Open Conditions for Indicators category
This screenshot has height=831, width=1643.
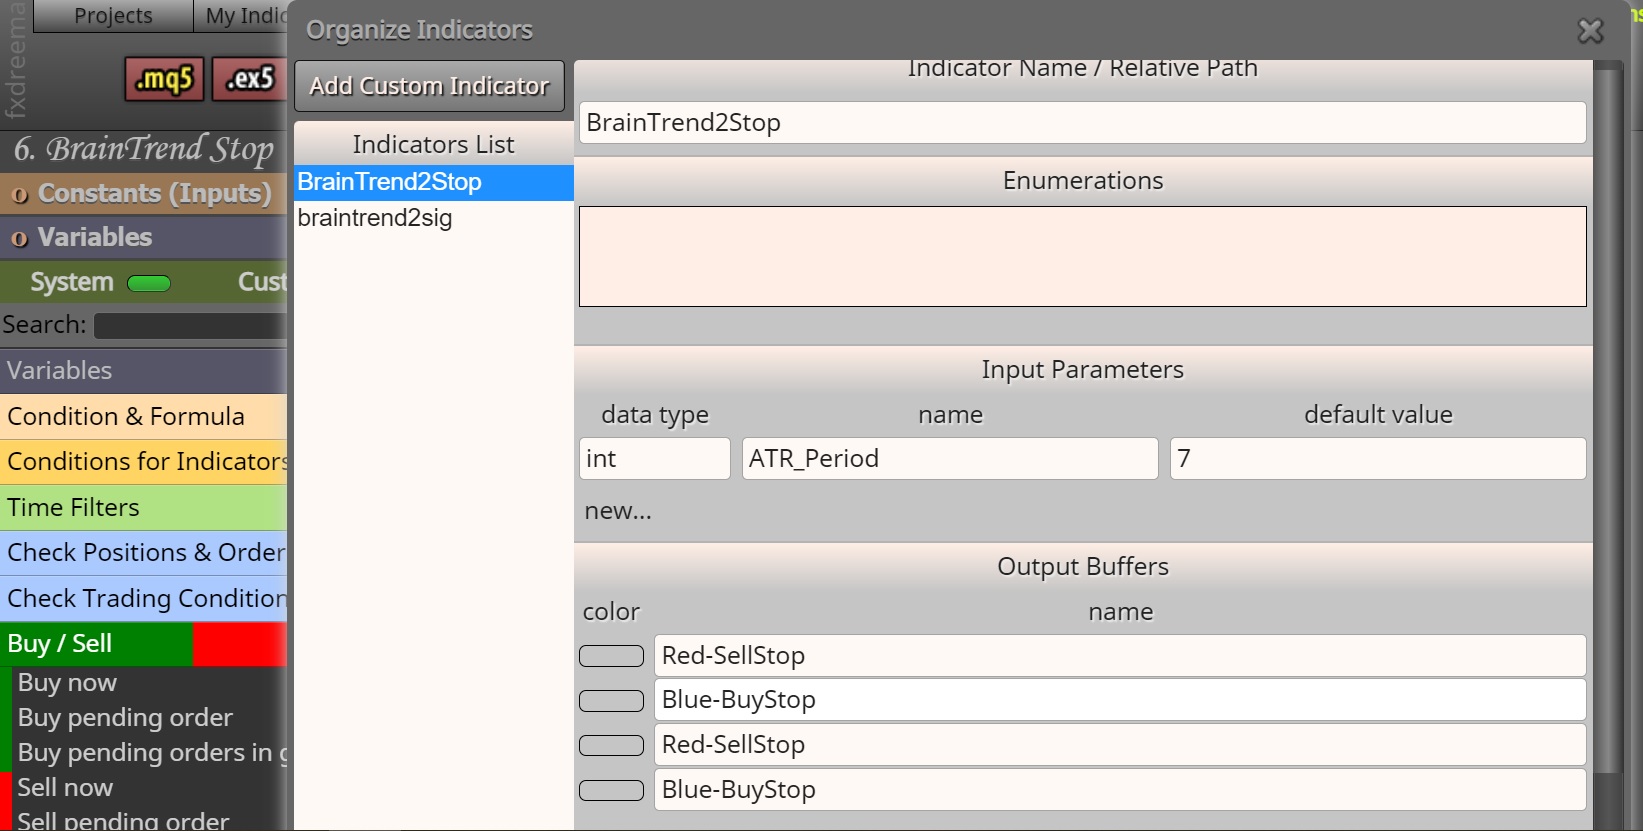pyautogui.click(x=143, y=462)
